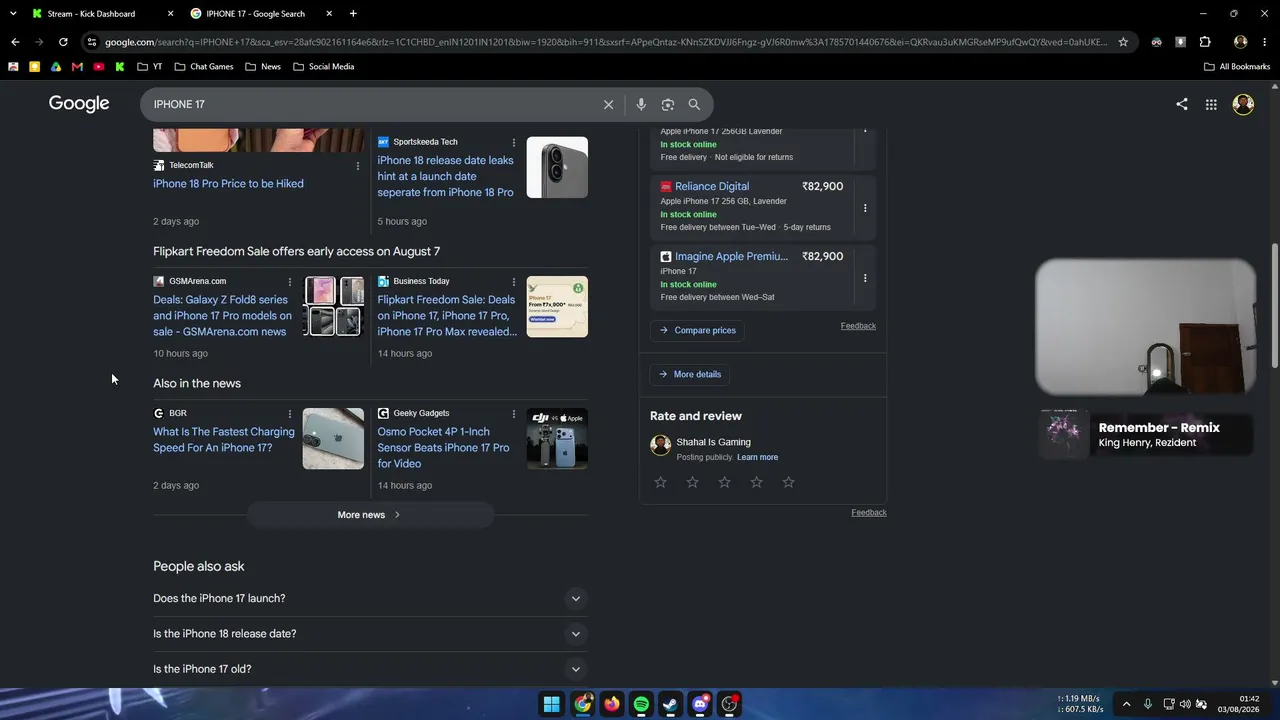Open "iPhone 18 Pro Price to be Hiked" article
Viewport: 1280px width, 720px height.
pyautogui.click(x=228, y=184)
